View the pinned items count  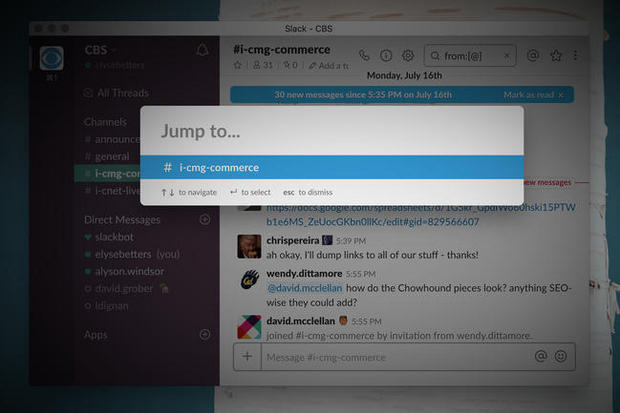point(291,65)
